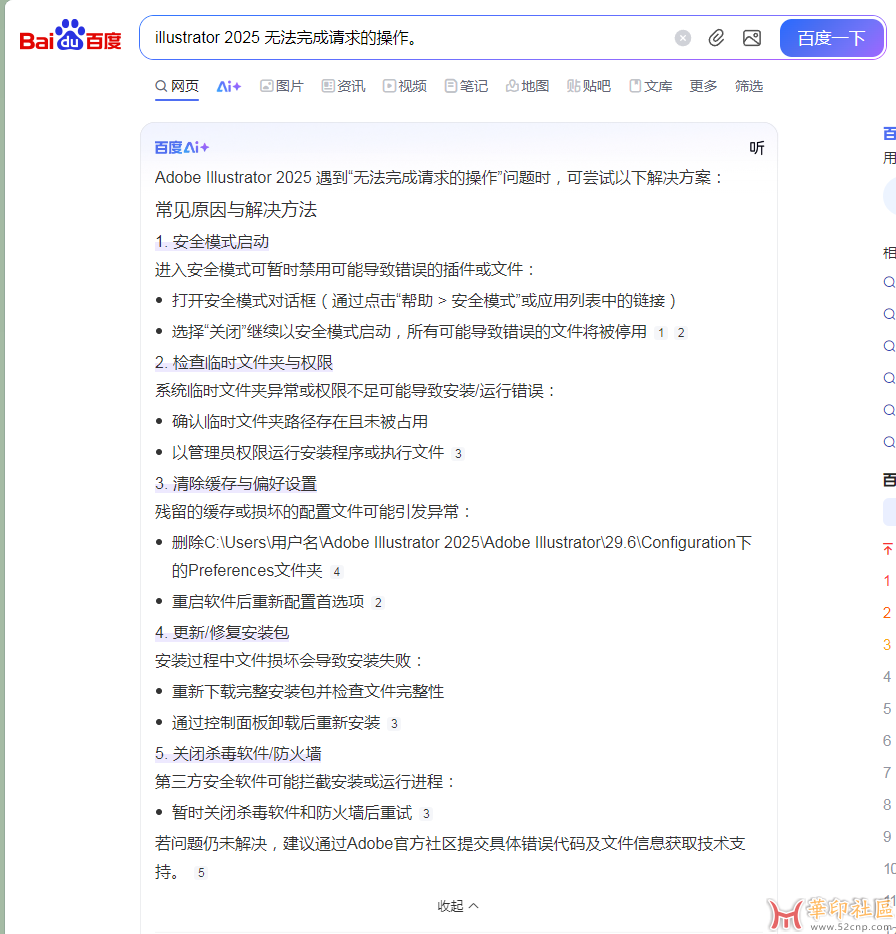Click heading 3. 清除缓存与偏好设置
Screen dimensions: 896x934
click(236, 484)
